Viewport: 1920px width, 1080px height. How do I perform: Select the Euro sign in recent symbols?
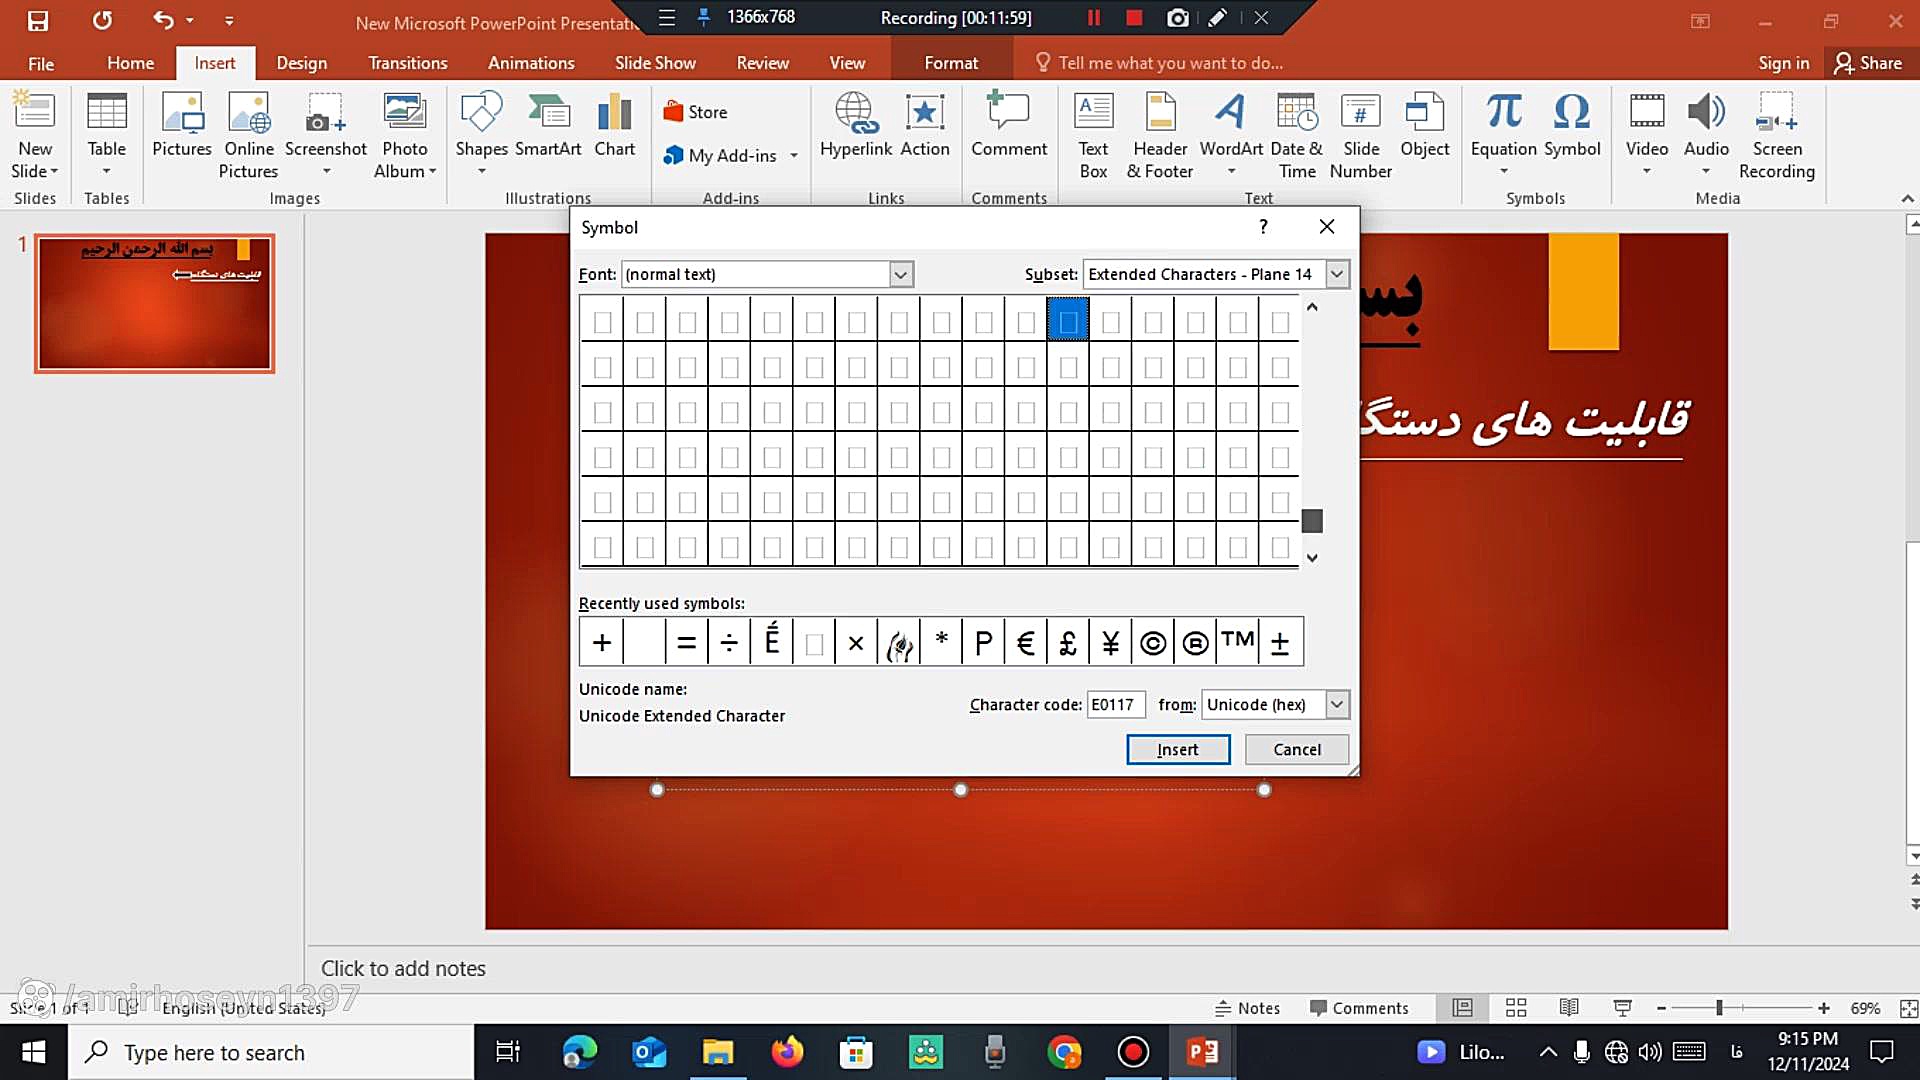point(1025,642)
